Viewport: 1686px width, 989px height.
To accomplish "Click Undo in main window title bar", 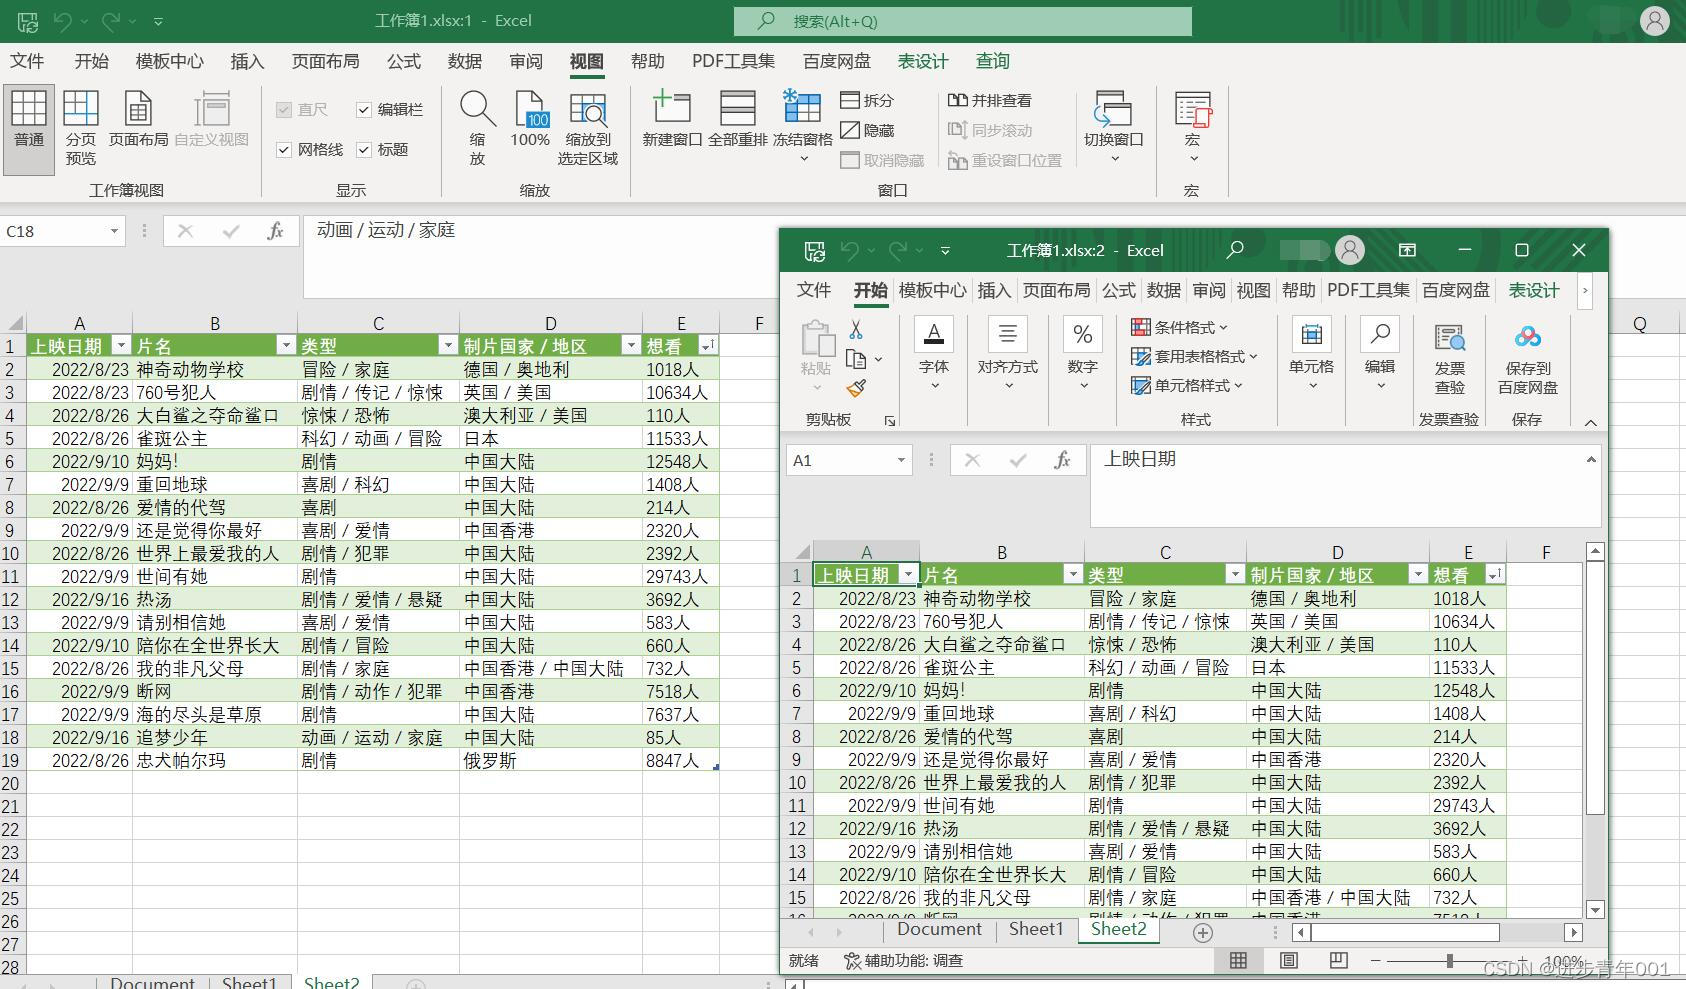I will [63, 20].
